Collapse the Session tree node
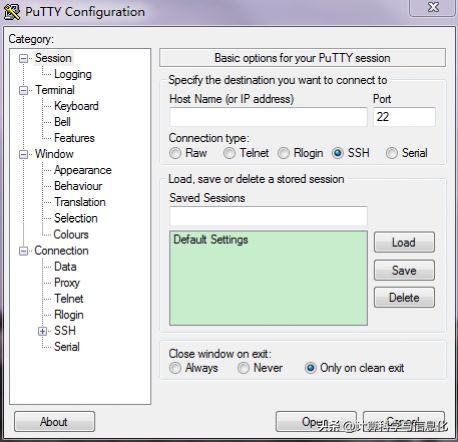Viewport: 458px width, 442px height. (x=23, y=59)
